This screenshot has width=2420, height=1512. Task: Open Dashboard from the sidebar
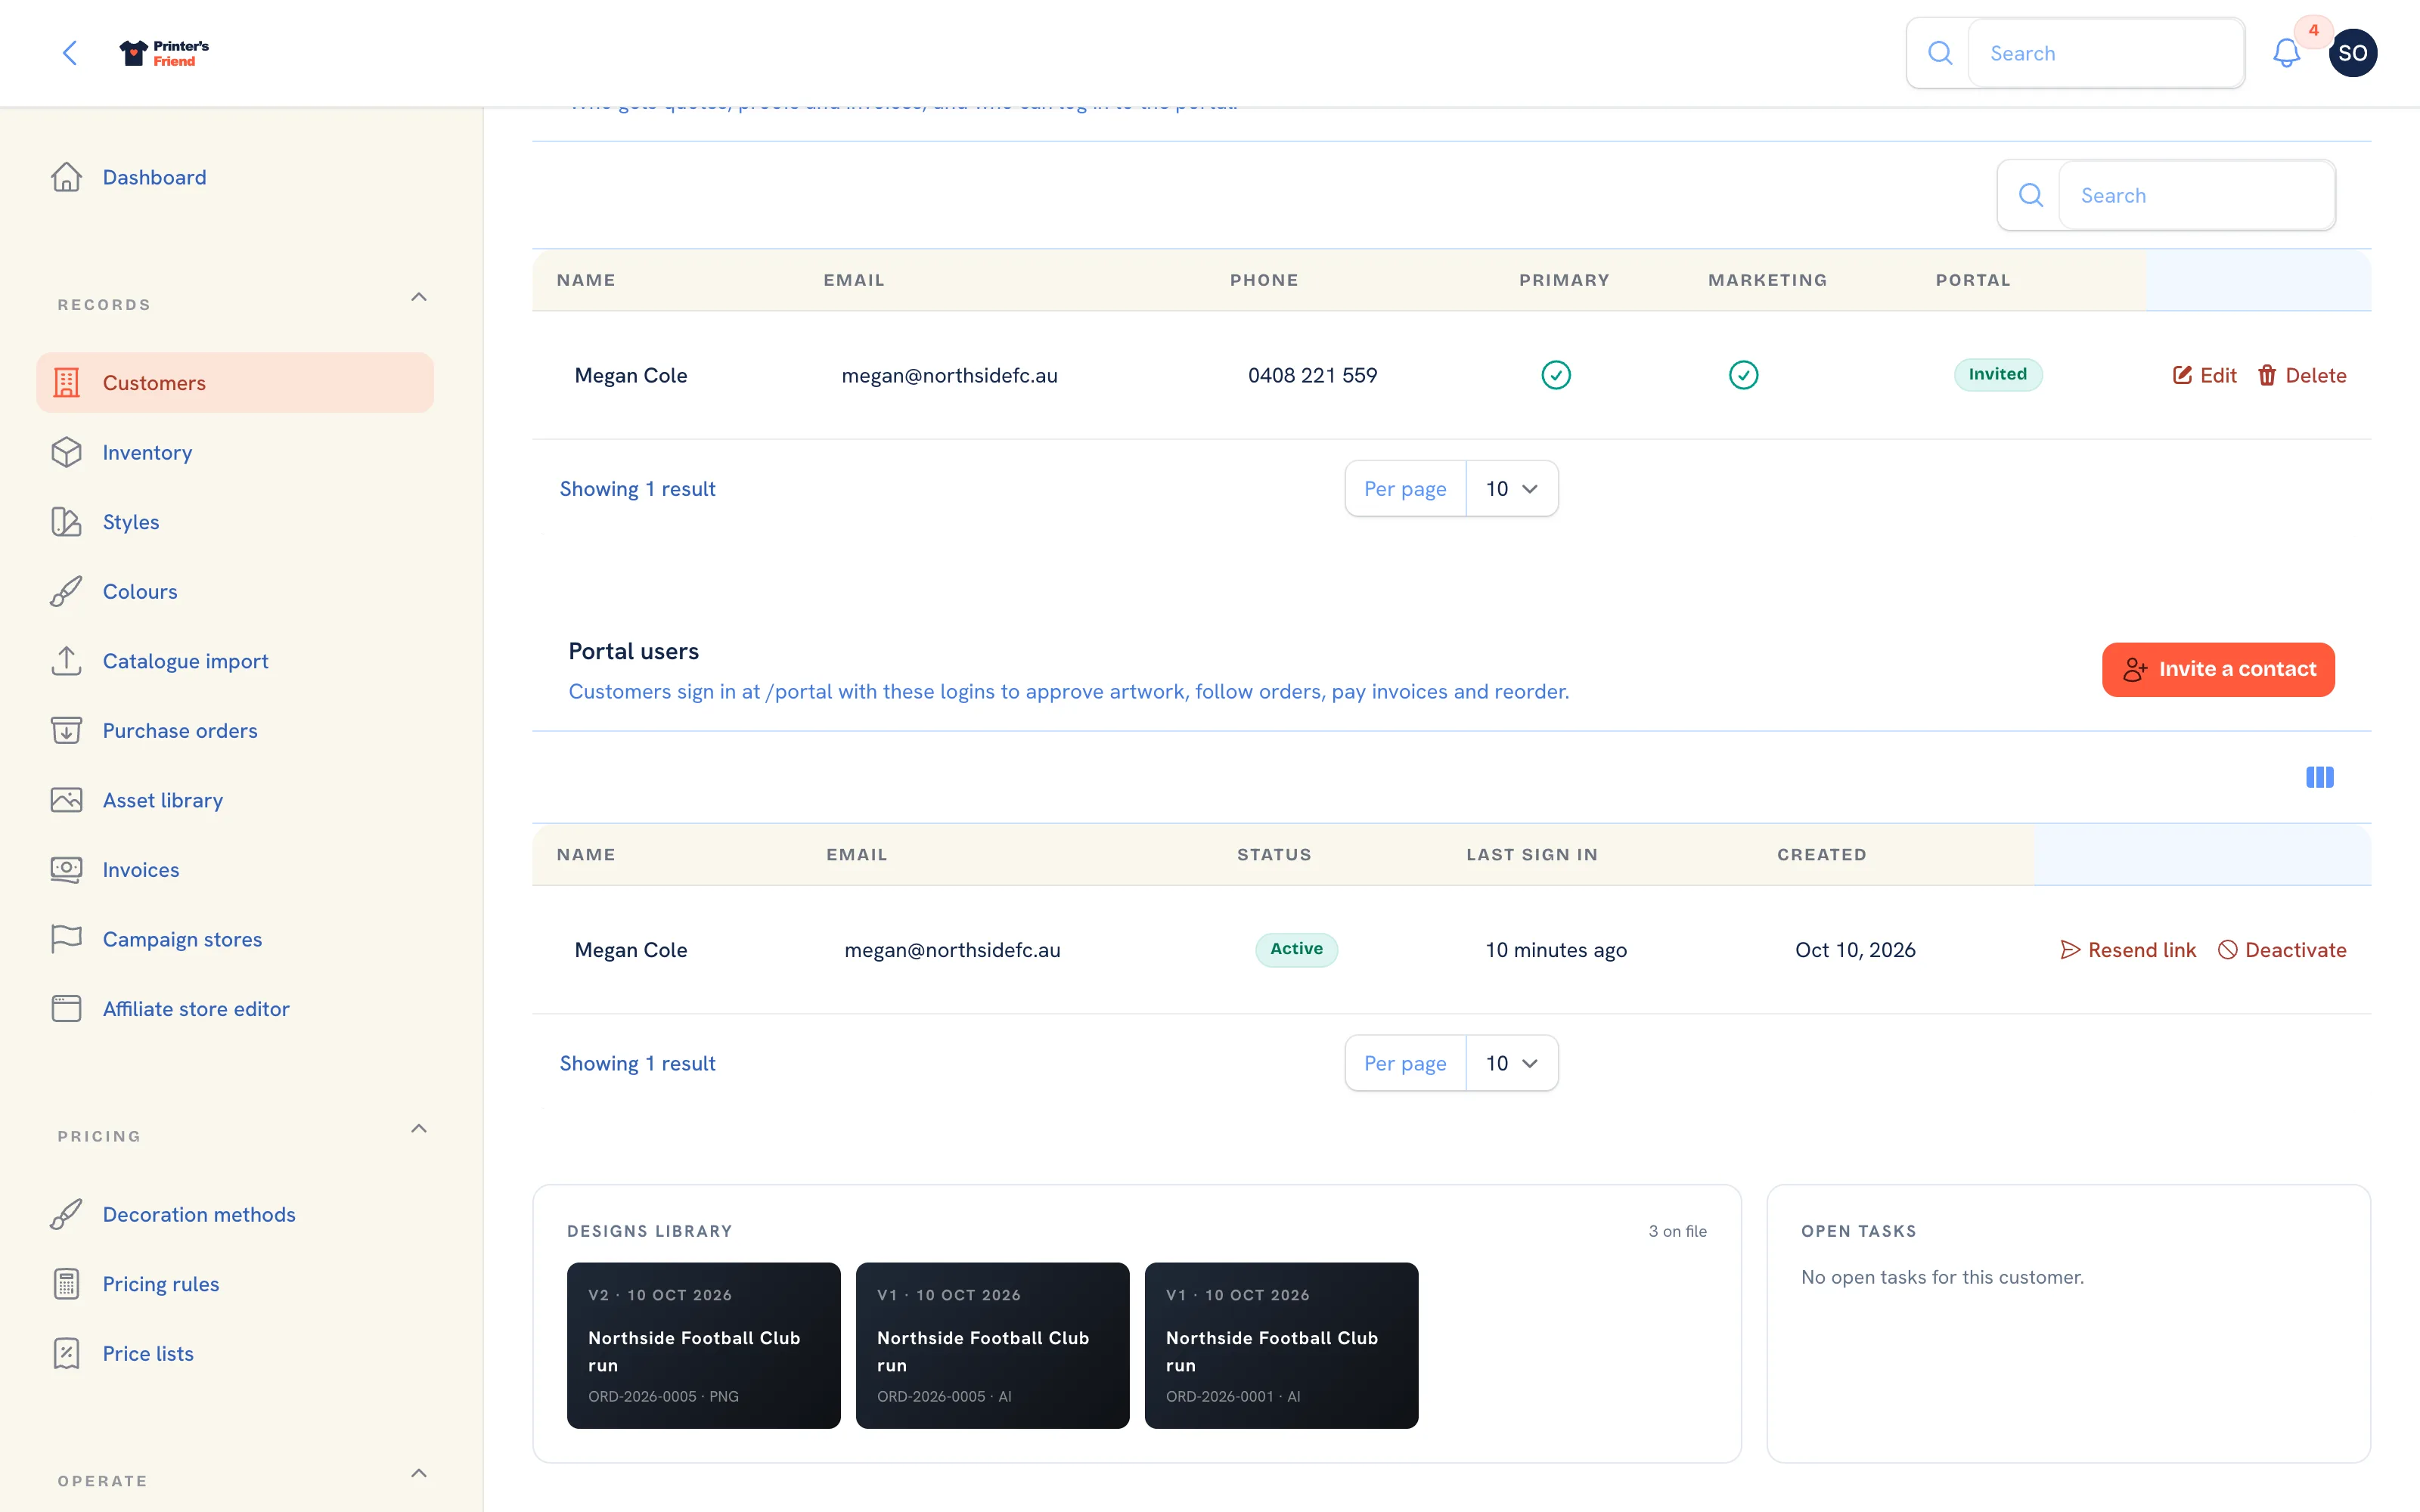235,177
